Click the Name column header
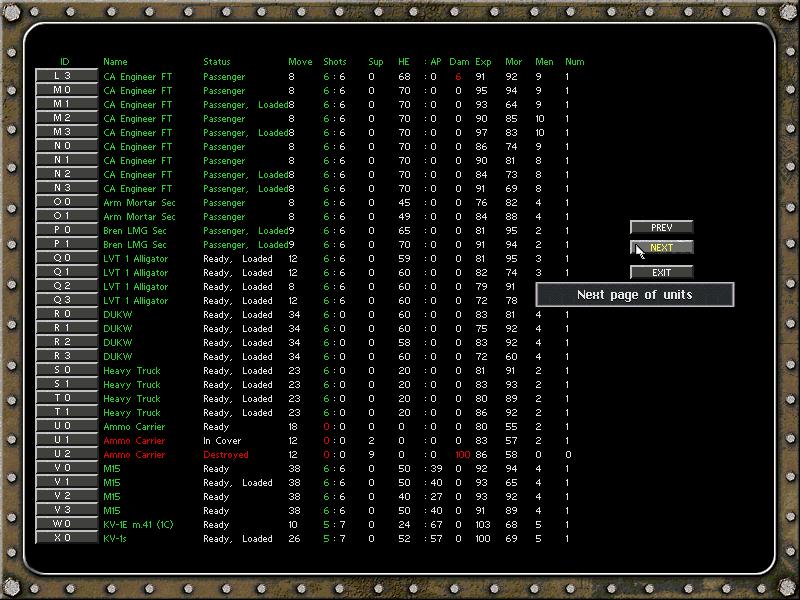 pyautogui.click(x=115, y=62)
